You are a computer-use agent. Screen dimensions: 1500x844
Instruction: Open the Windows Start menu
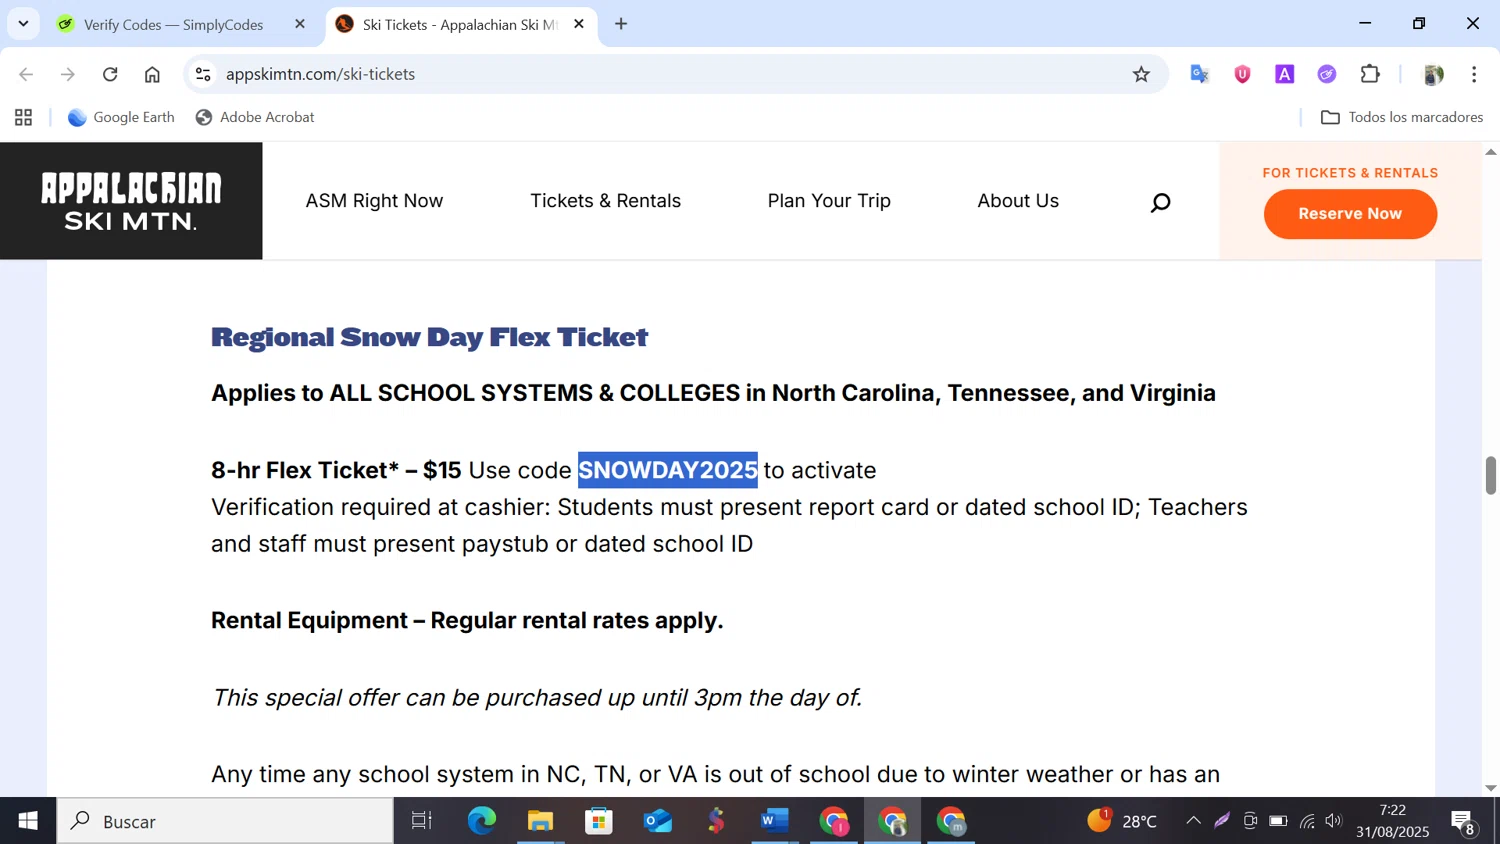pyautogui.click(x=28, y=821)
